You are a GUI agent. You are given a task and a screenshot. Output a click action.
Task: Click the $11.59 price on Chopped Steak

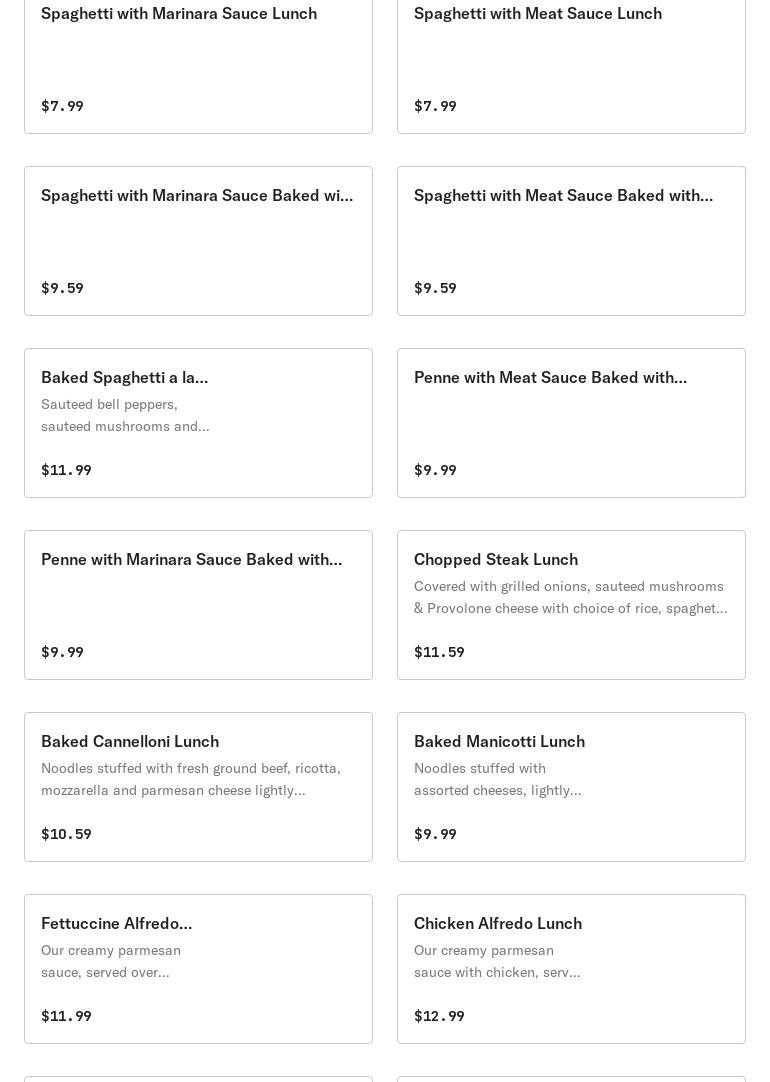tap(439, 652)
